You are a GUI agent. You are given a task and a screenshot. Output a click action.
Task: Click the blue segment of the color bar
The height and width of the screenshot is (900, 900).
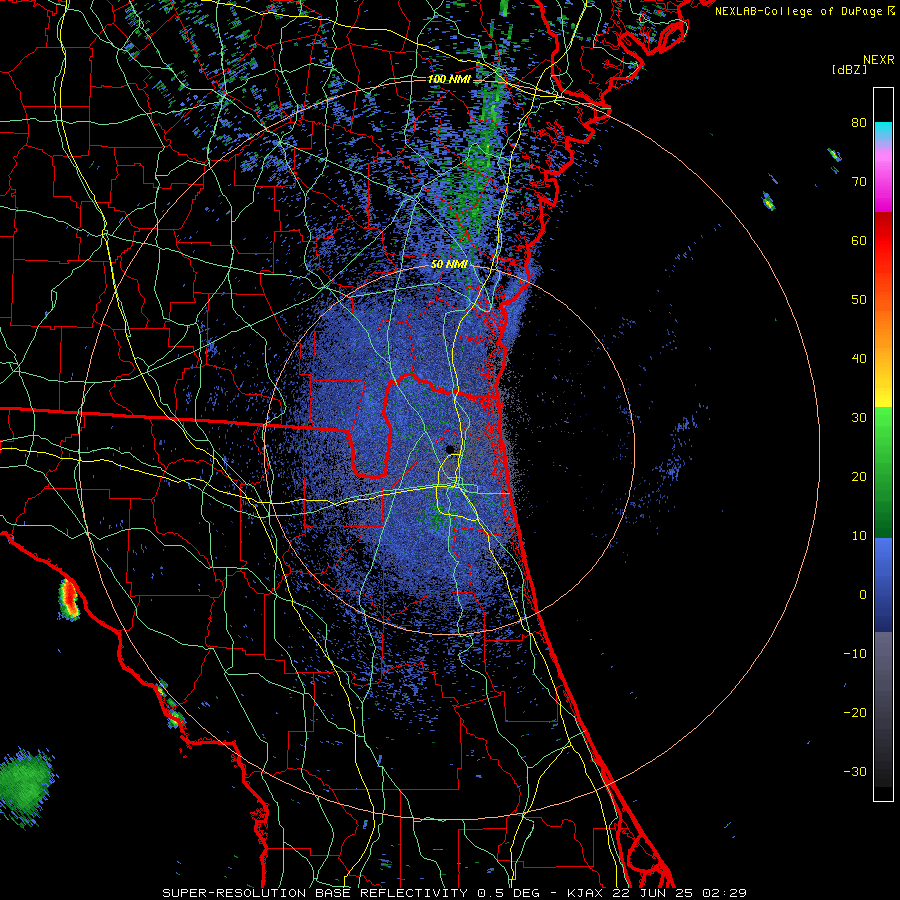click(883, 585)
